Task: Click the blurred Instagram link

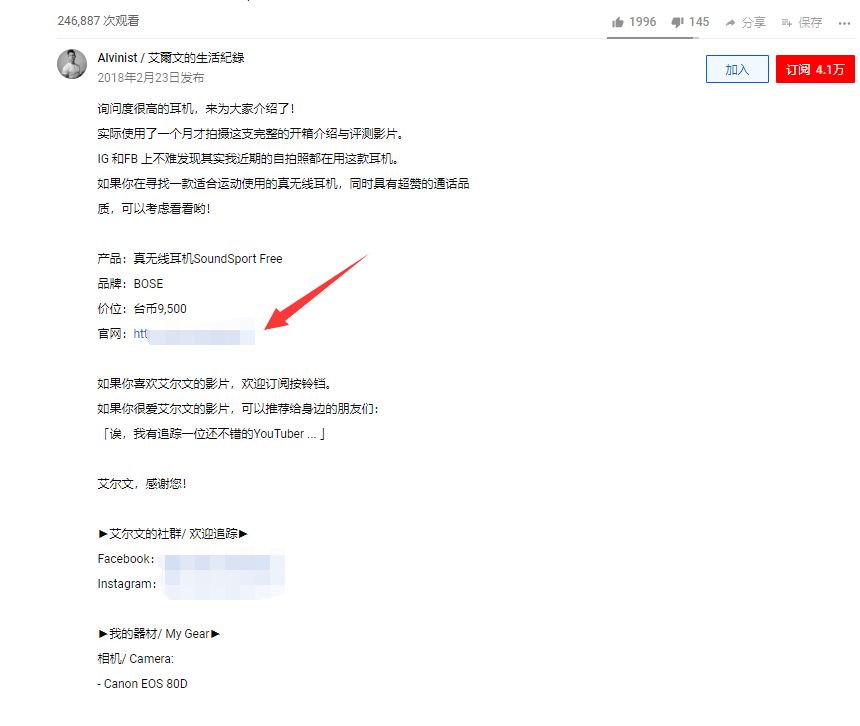Action: tap(223, 586)
